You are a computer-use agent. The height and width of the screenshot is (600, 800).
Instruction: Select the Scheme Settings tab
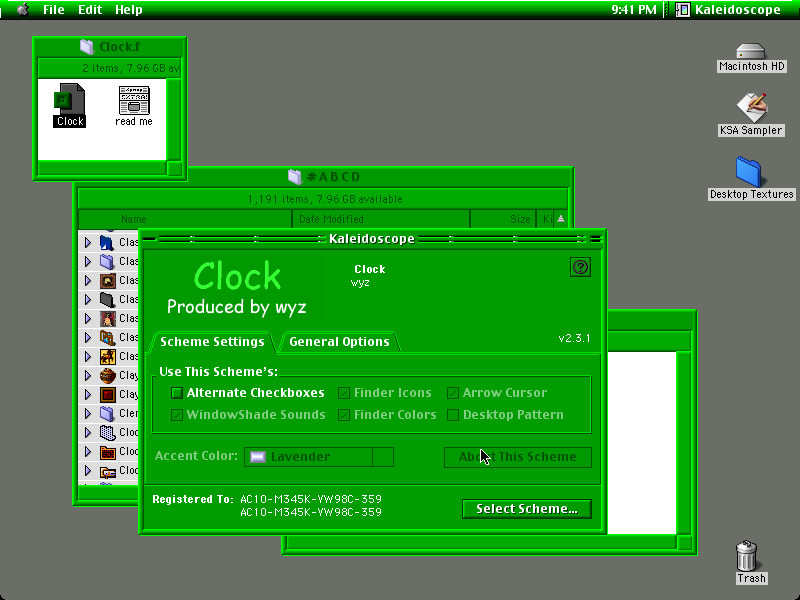(x=212, y=341)
